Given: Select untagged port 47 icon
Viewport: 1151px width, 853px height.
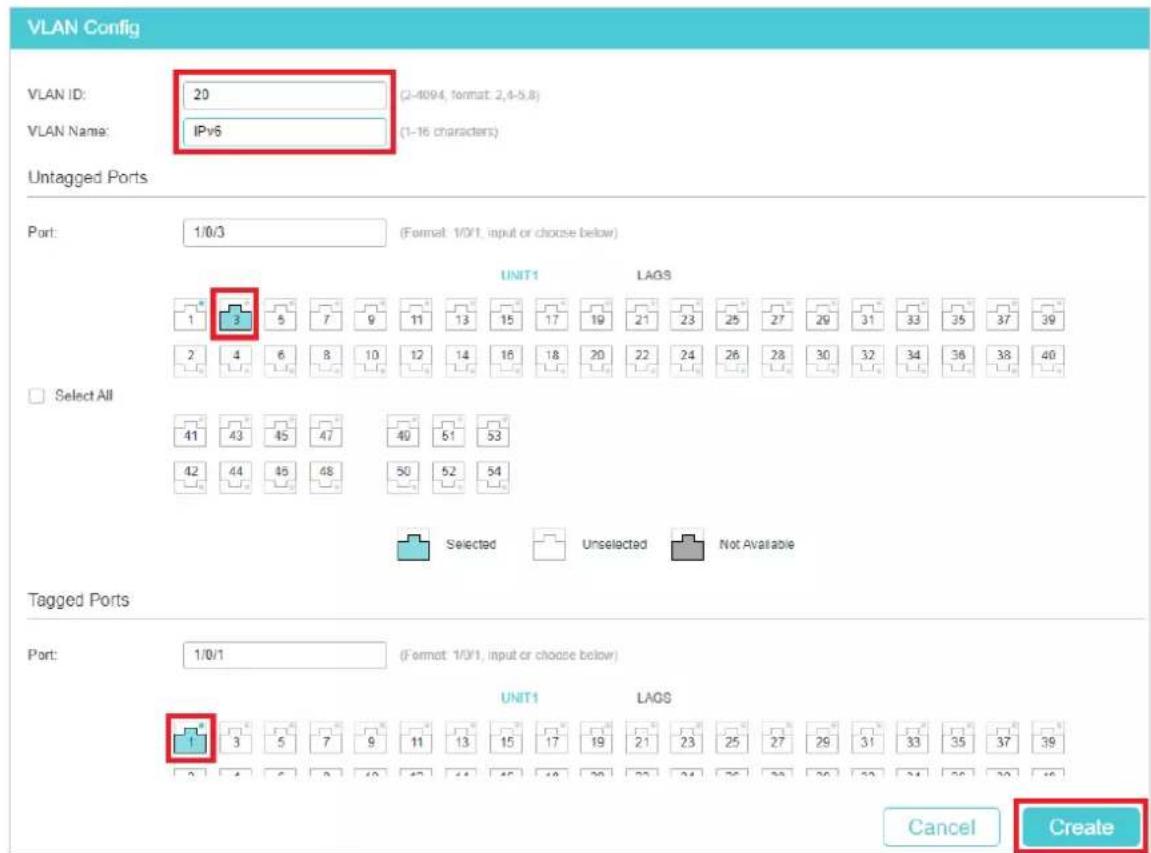Looking at the screenshot, I should click(326, 431).
